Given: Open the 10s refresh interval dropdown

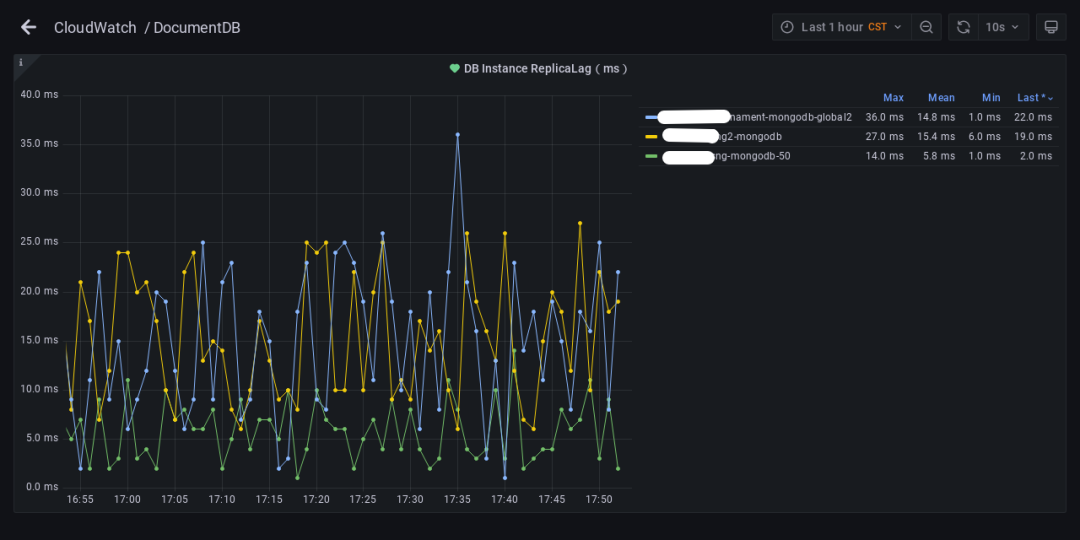Looking at the screenshot, I should tap(1004, 27).
